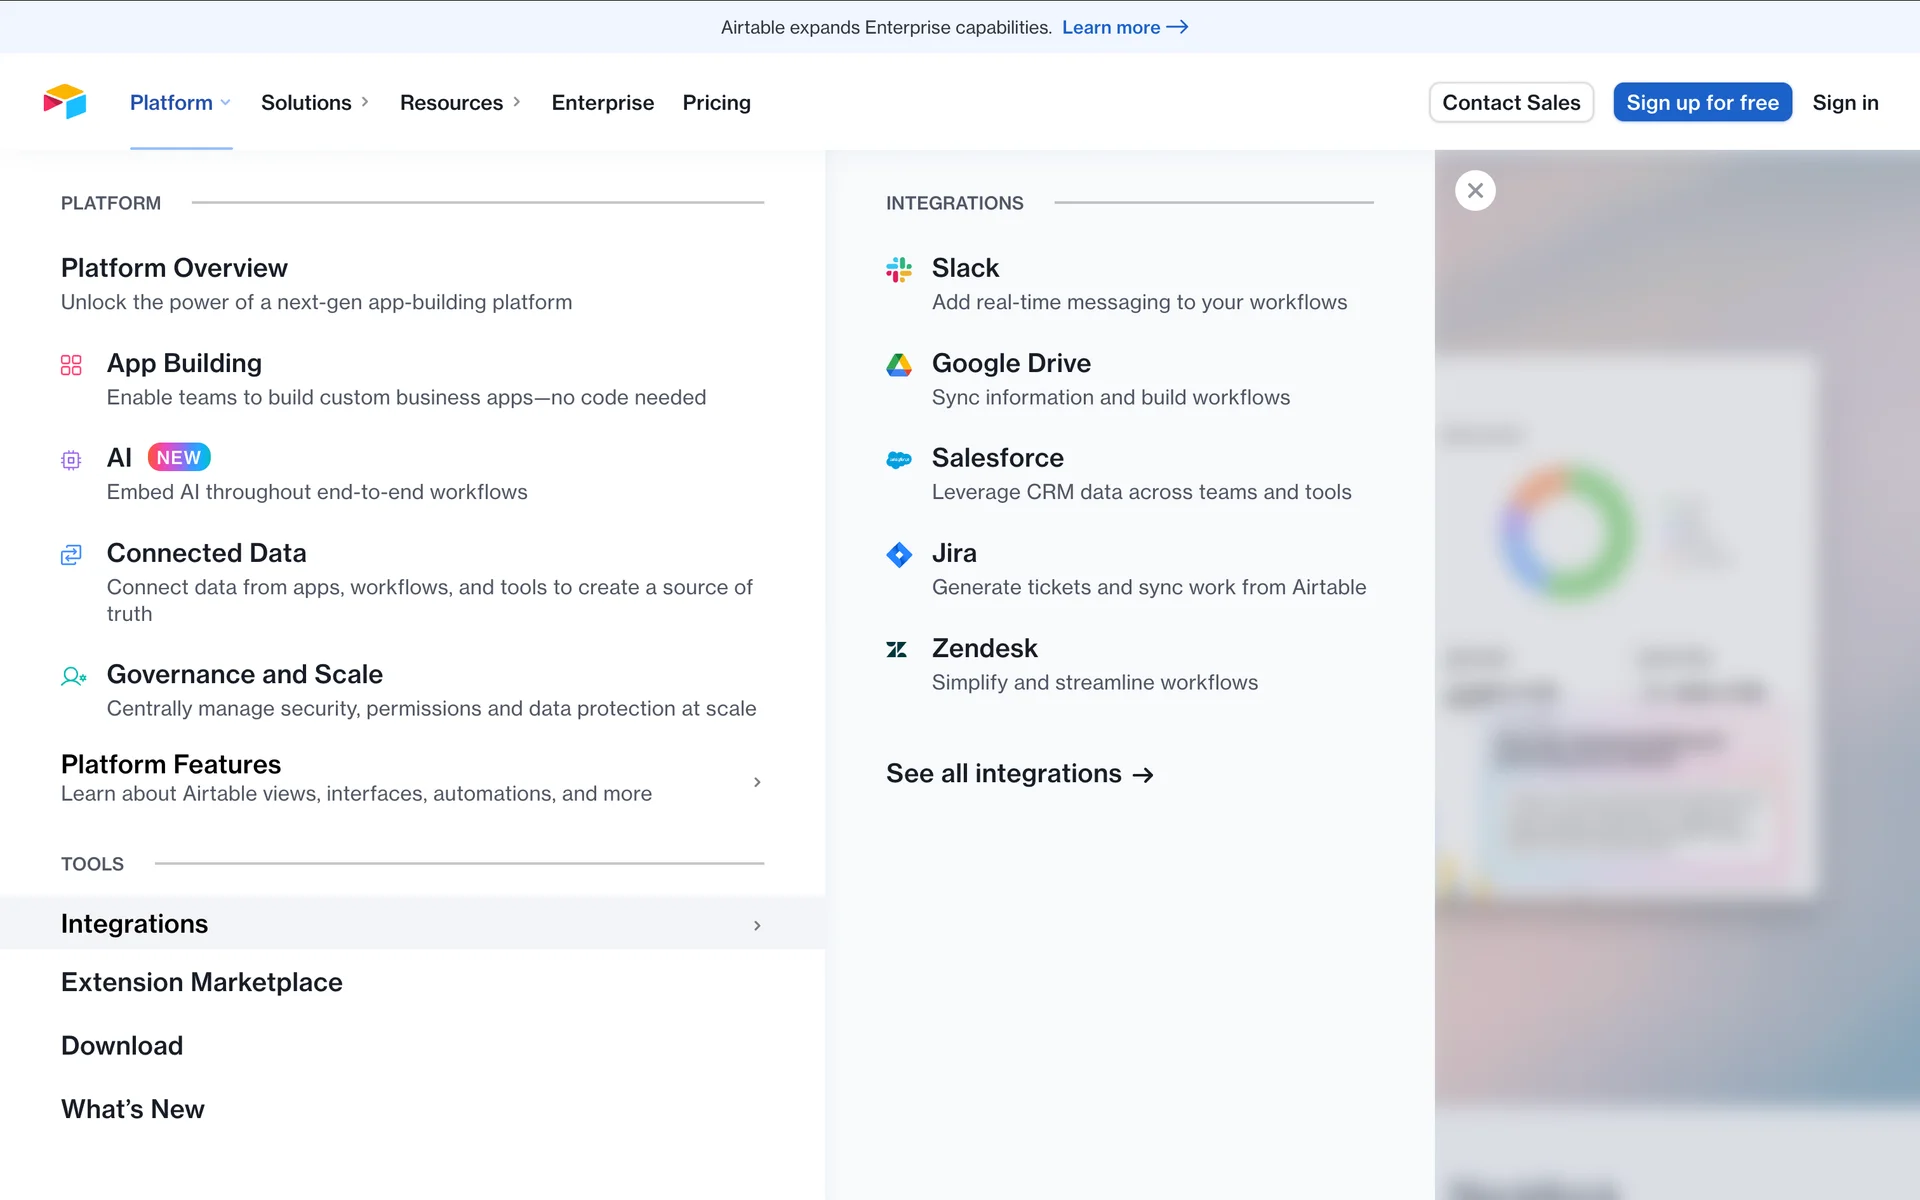1920x1200 pixels.
Task: Close the menu with the X button
Action: coord(1475,191)
